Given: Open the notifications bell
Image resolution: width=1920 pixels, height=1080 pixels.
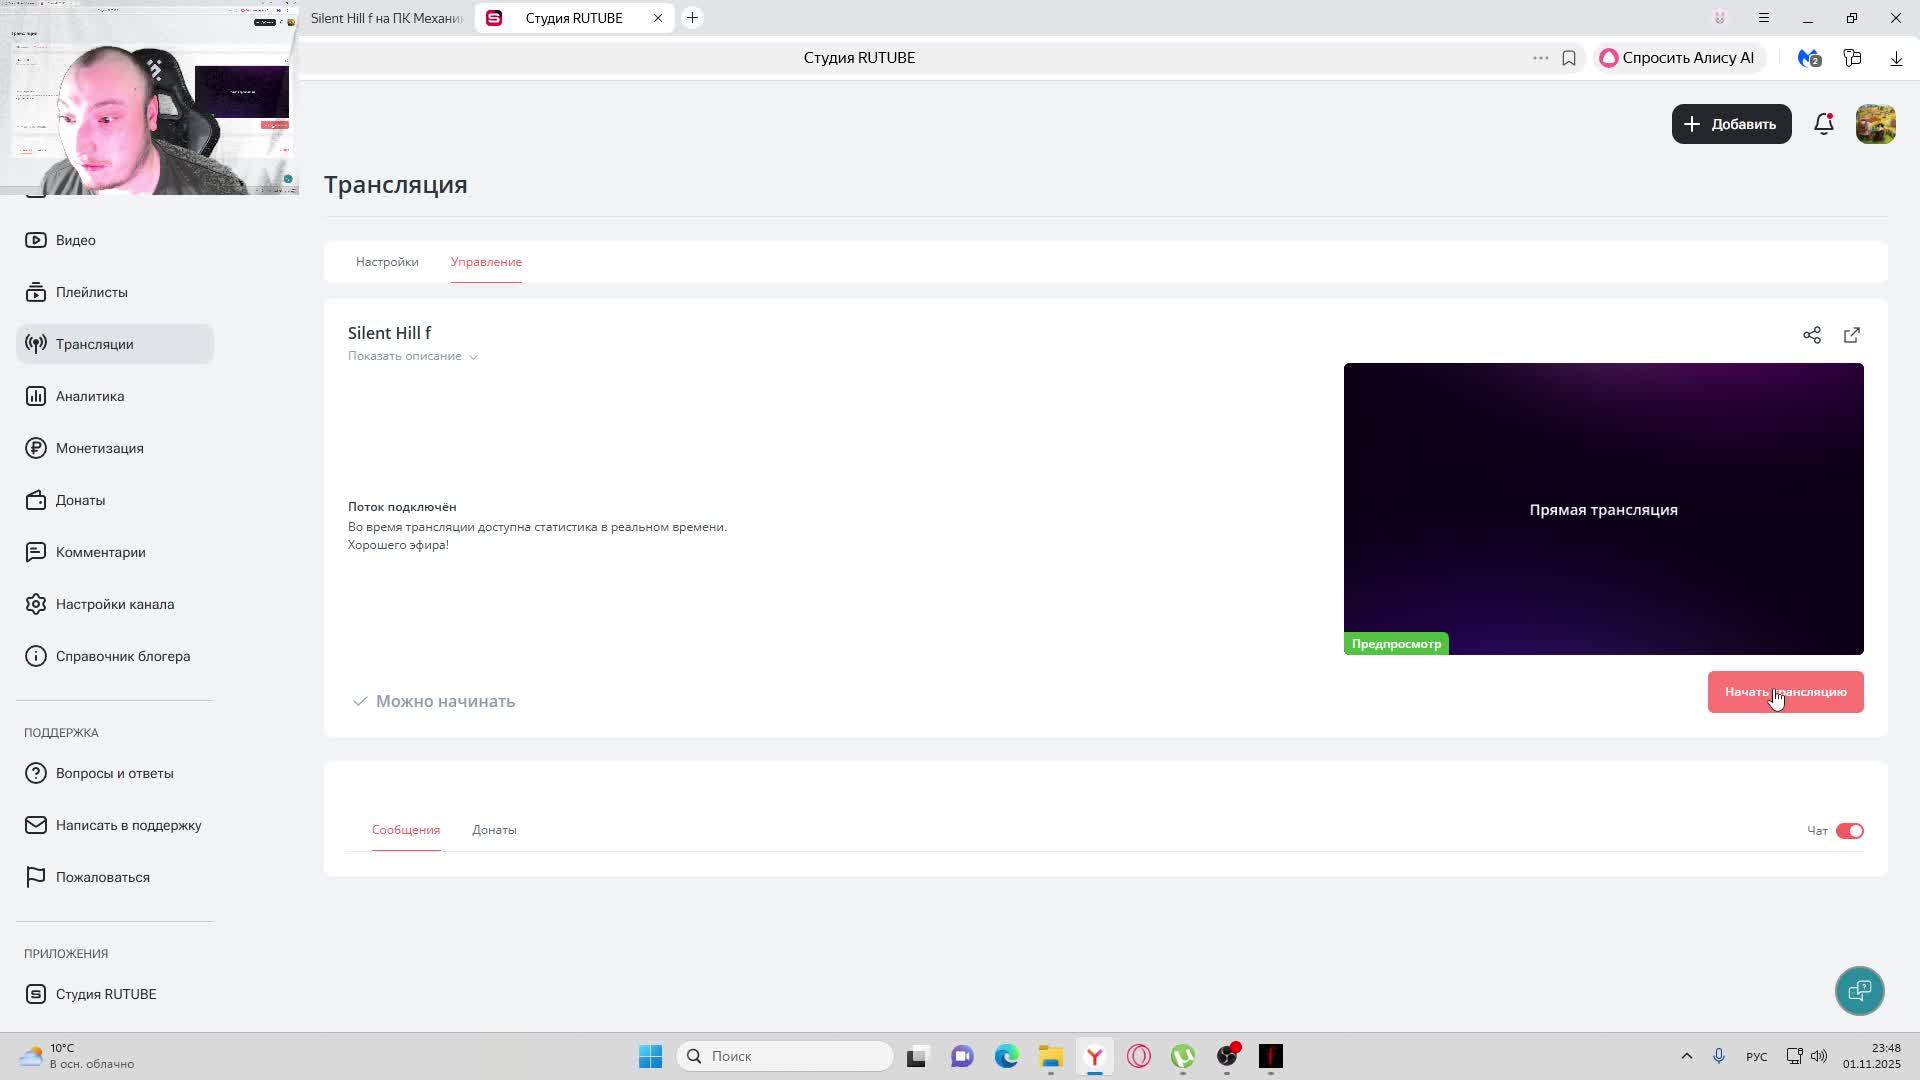Looking at the screenshot, I should coord(1823,124).
